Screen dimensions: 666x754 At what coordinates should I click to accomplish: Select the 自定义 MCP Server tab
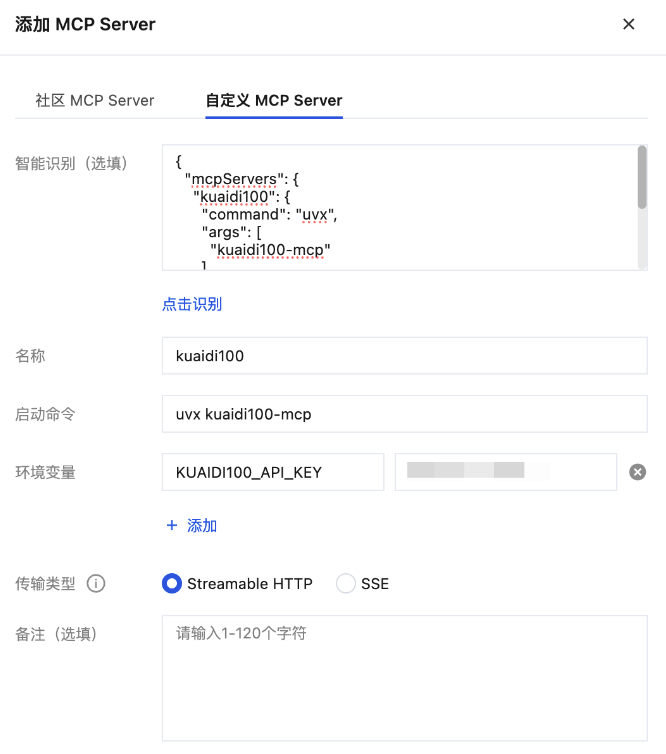[x=274, y=101]
